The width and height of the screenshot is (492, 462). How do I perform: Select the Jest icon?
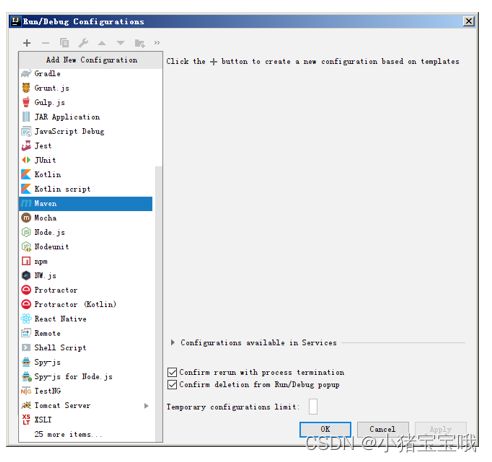[x=26, y=146]
